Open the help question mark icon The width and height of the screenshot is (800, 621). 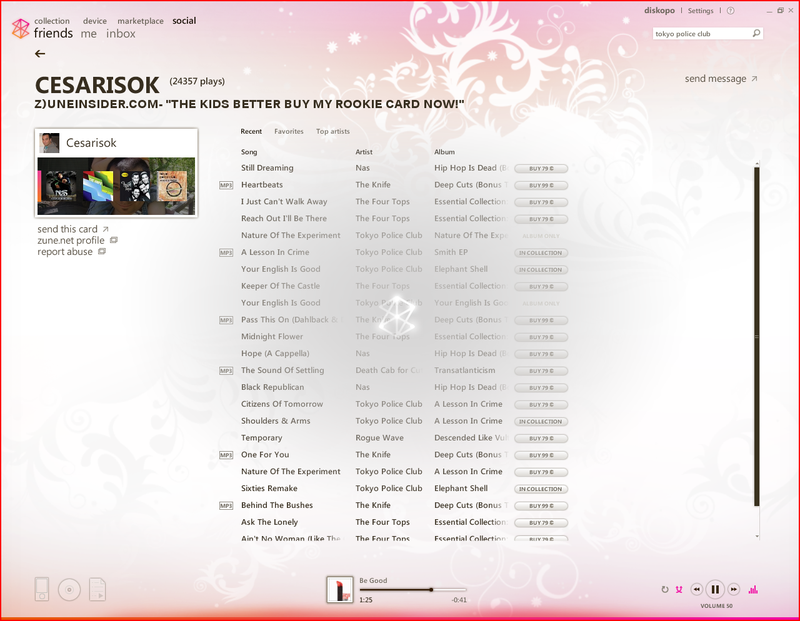731,11
